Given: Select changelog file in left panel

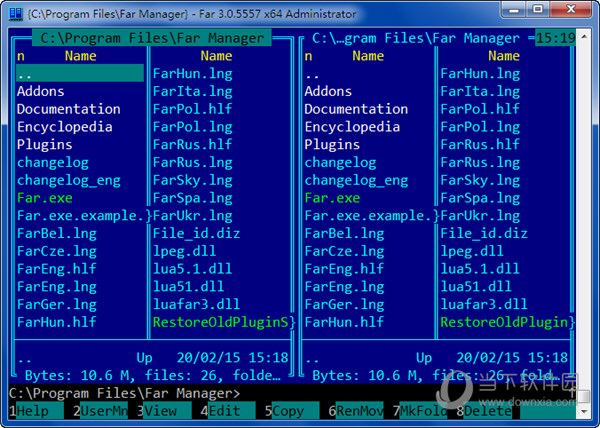Looking at the screenshot, I should pyautogui.click(x=53, y=163).
